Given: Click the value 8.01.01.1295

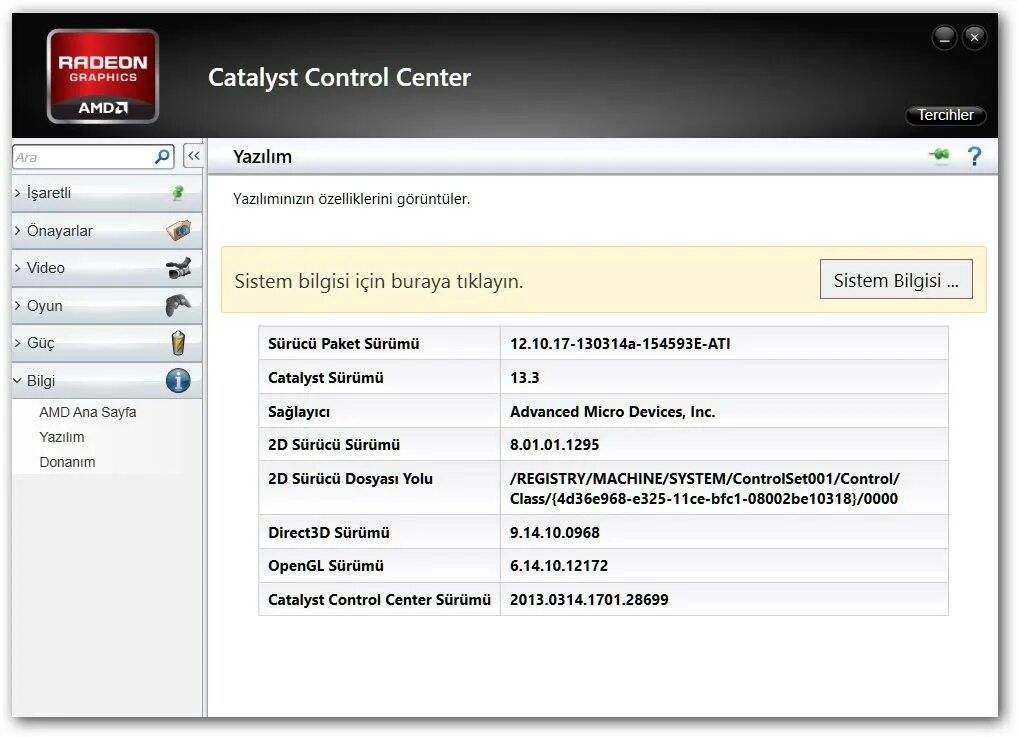Looking at the screenshot, I should 554,445.
